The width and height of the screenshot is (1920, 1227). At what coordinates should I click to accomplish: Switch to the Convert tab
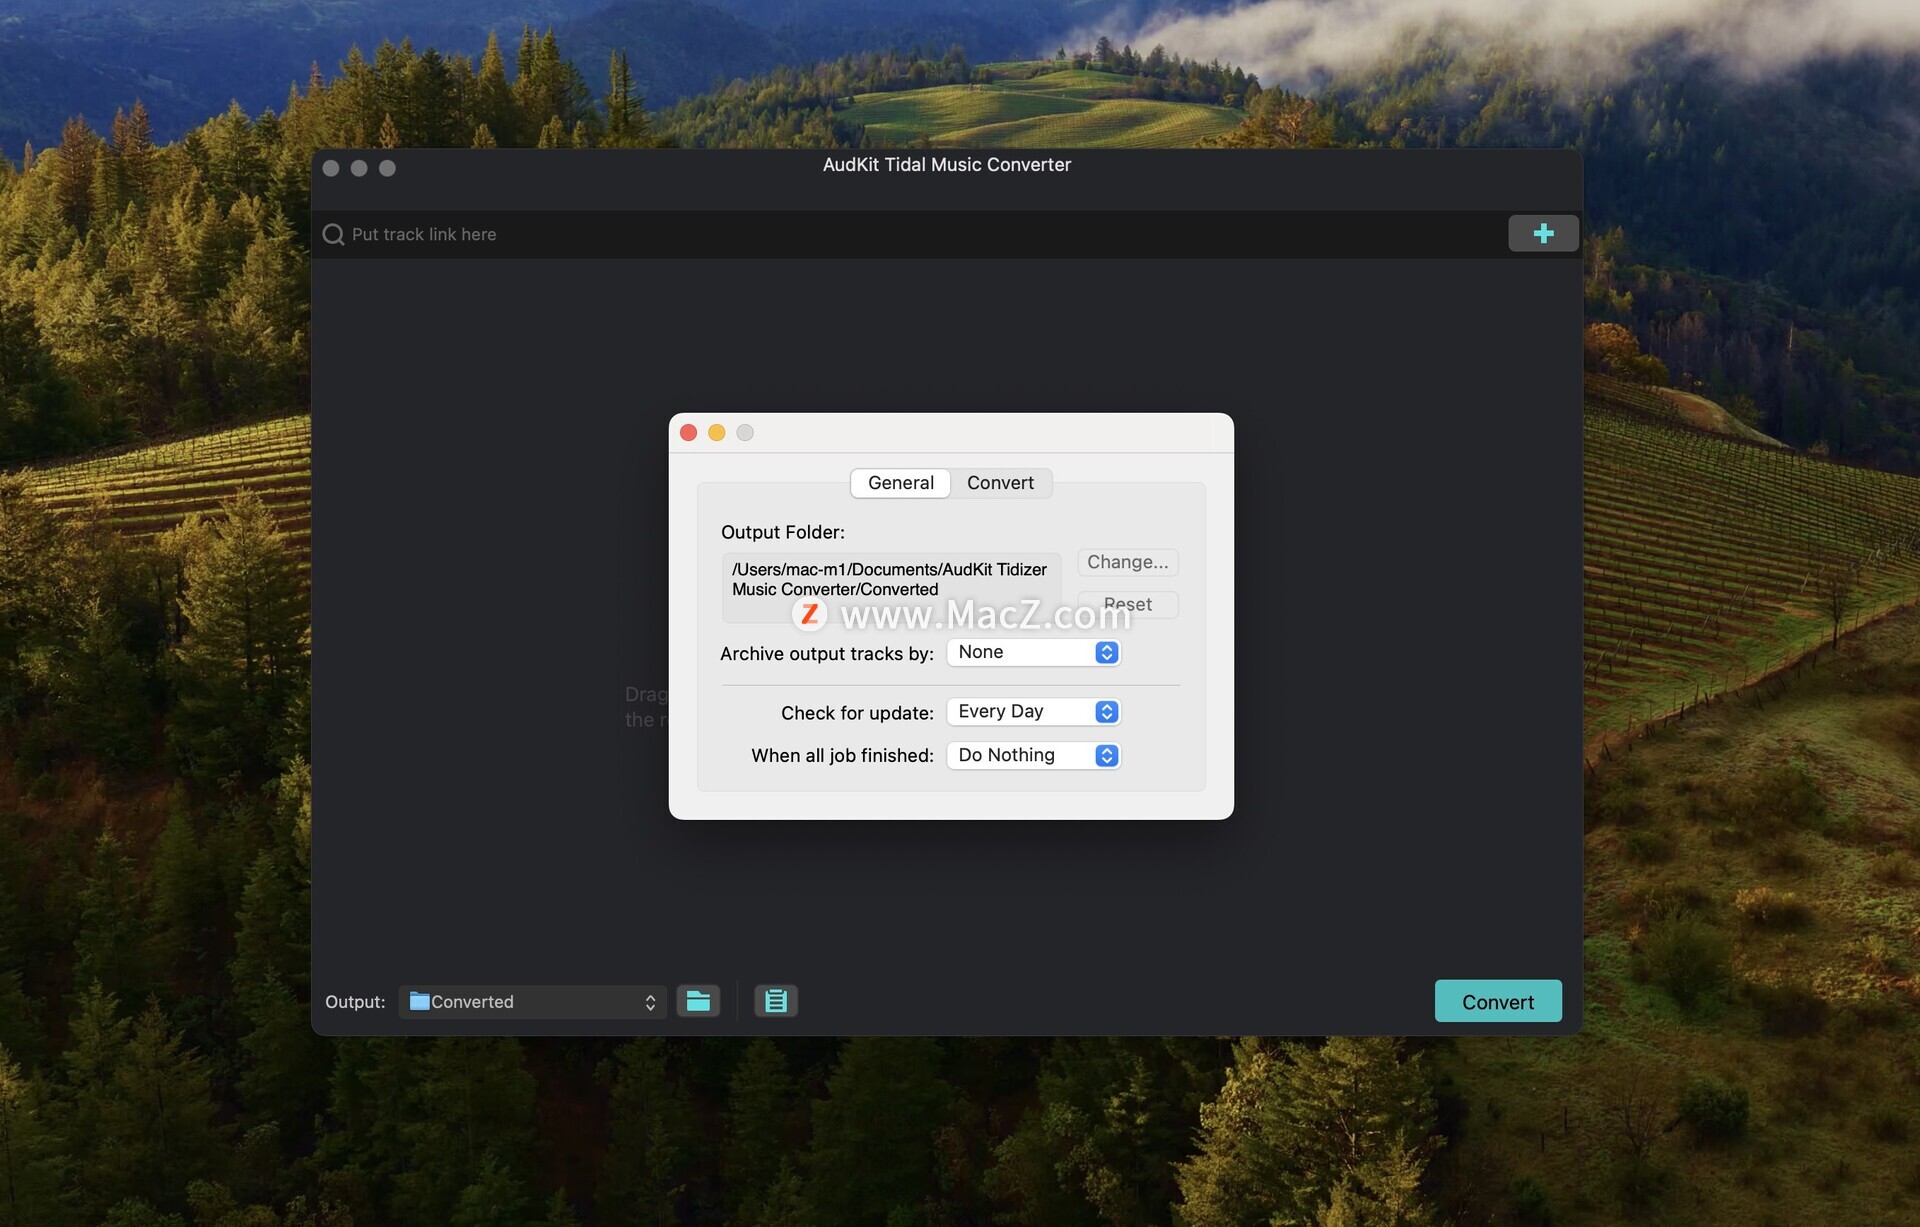coord(1000,483)
